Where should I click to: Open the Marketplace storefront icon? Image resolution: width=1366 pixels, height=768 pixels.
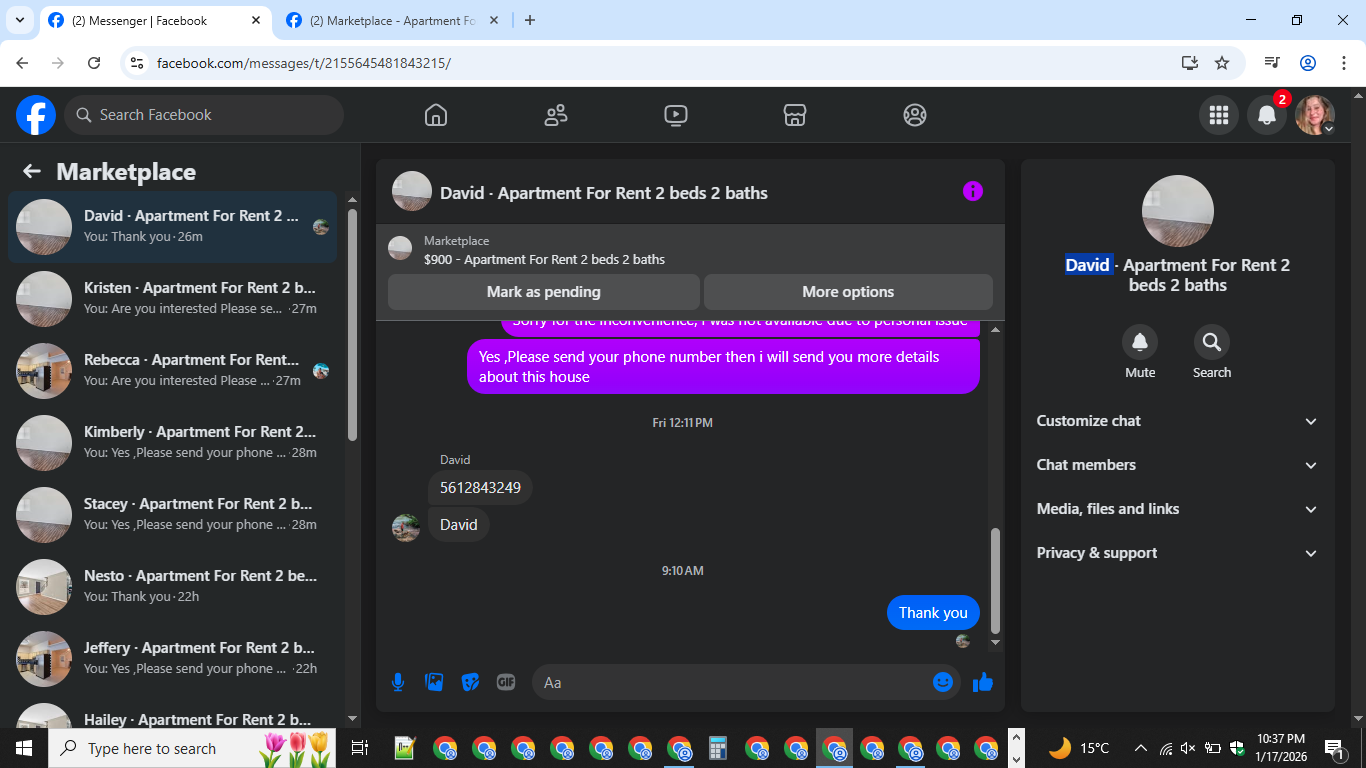(795, 115)
